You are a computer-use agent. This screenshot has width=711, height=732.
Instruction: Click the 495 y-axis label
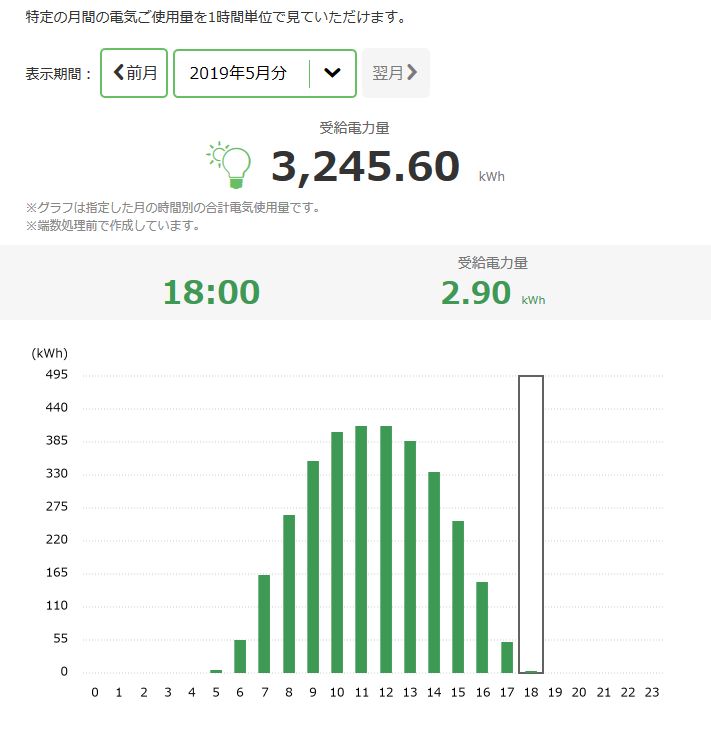[57, 374]
